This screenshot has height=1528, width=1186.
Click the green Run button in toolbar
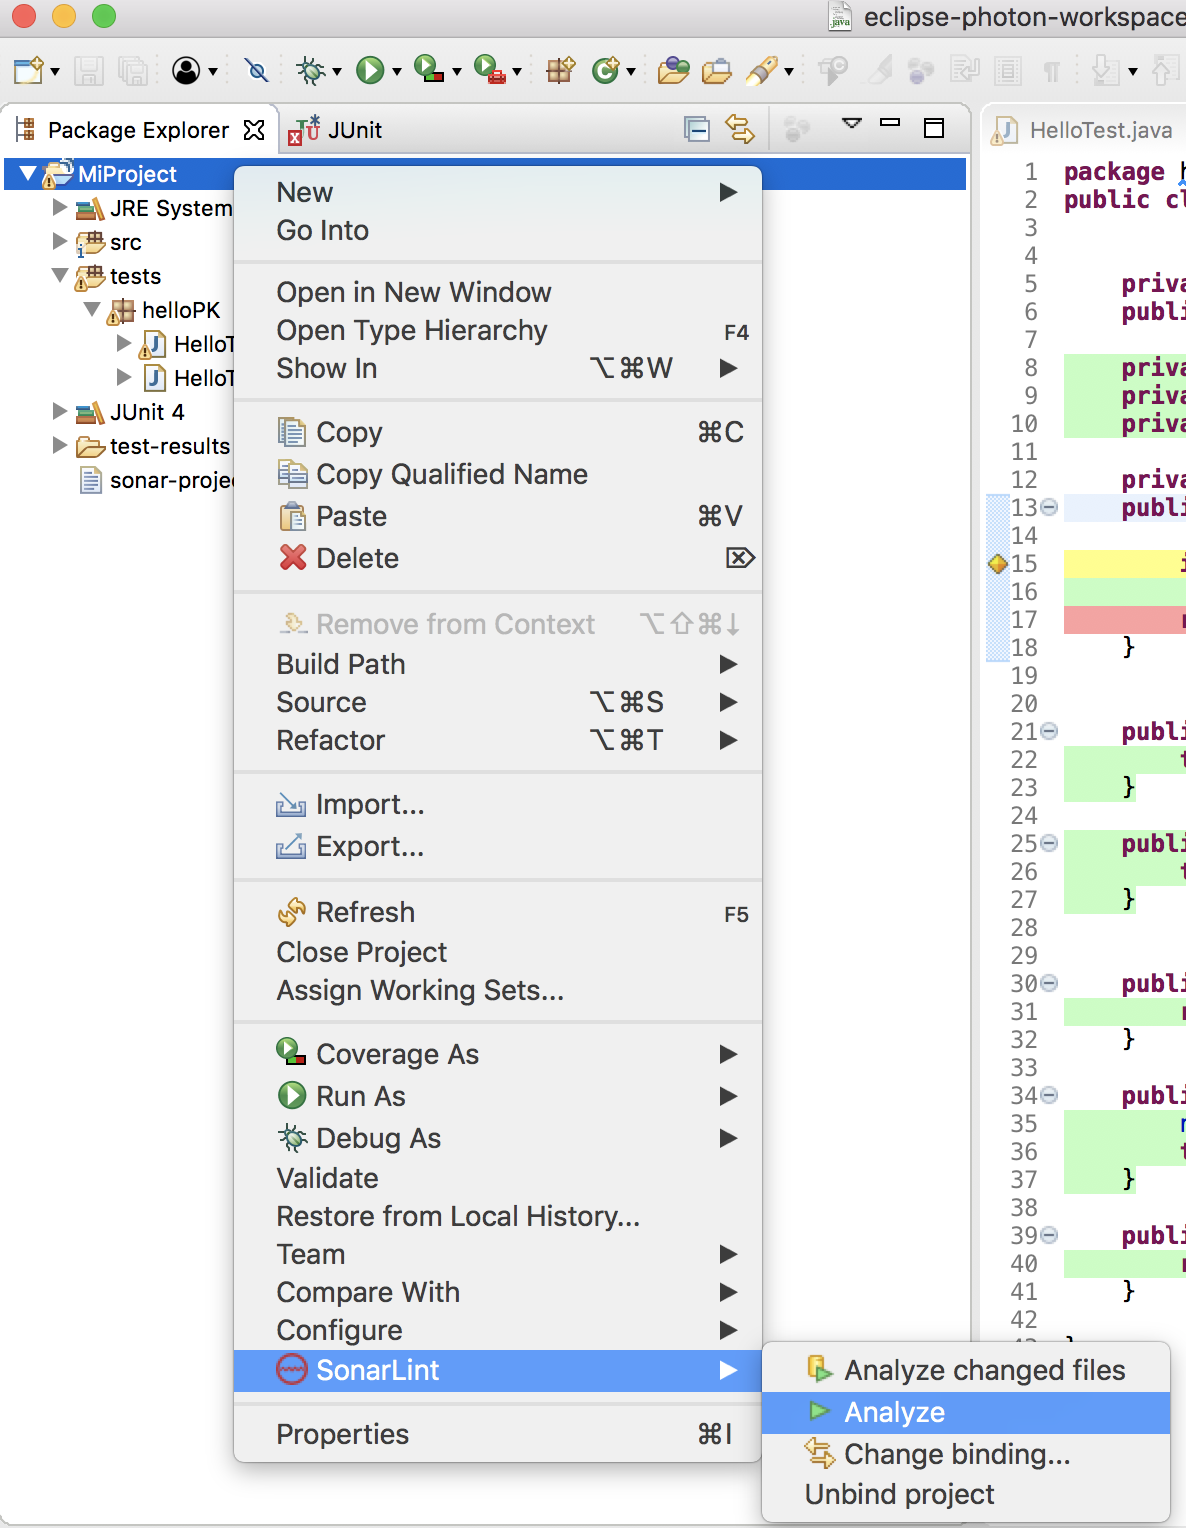370,70
